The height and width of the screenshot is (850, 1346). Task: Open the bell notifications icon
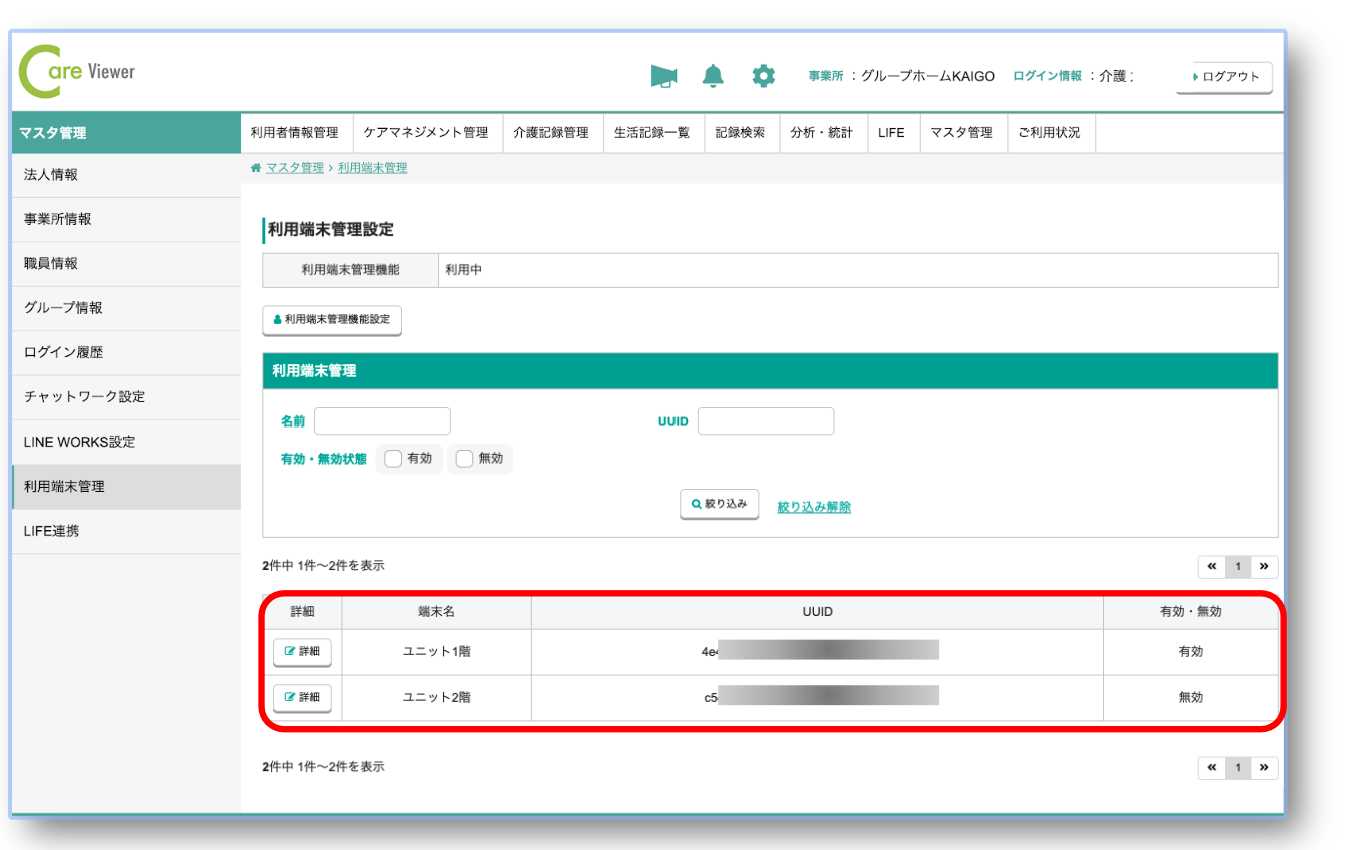pyautogui.click(x=713, y=76)
